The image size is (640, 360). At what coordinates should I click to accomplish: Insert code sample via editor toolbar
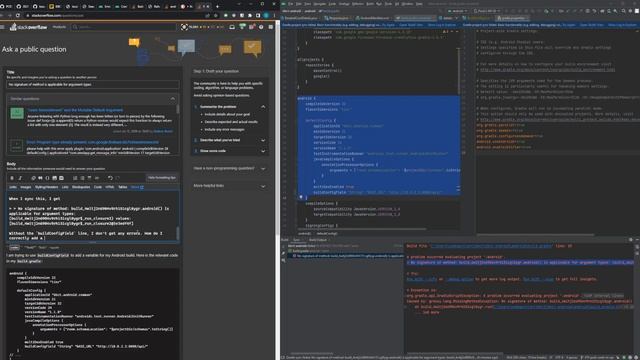[47, 178]
